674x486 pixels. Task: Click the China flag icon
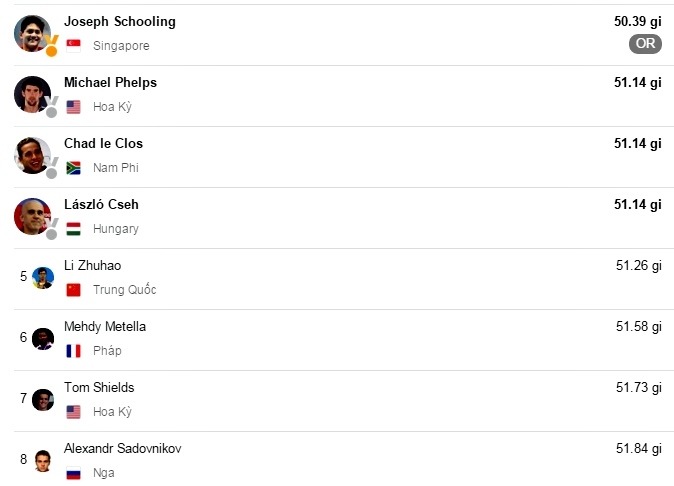click(x=73, y=290)
